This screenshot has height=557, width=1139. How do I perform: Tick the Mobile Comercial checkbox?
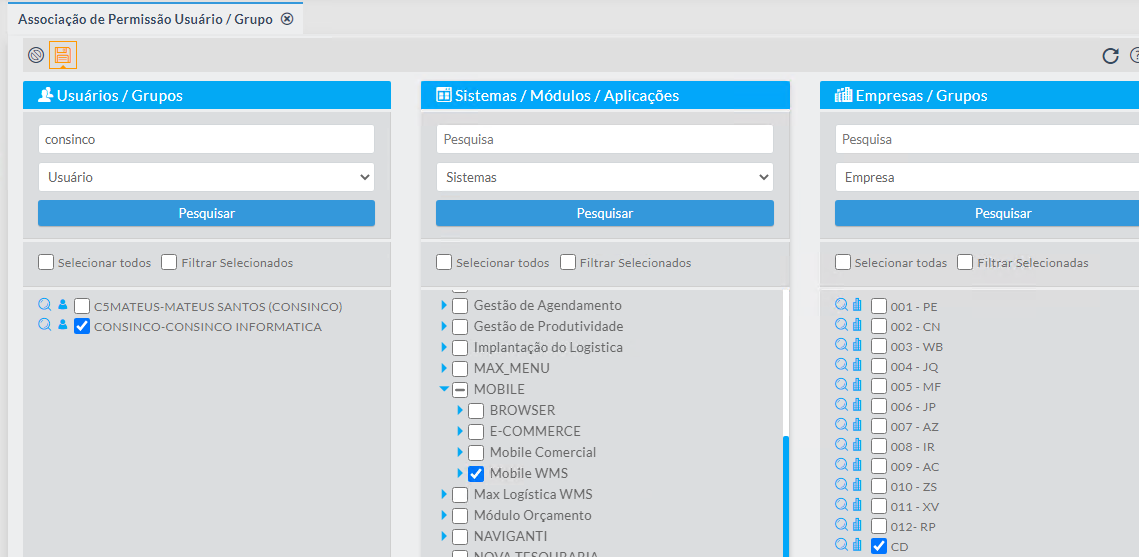476,452
